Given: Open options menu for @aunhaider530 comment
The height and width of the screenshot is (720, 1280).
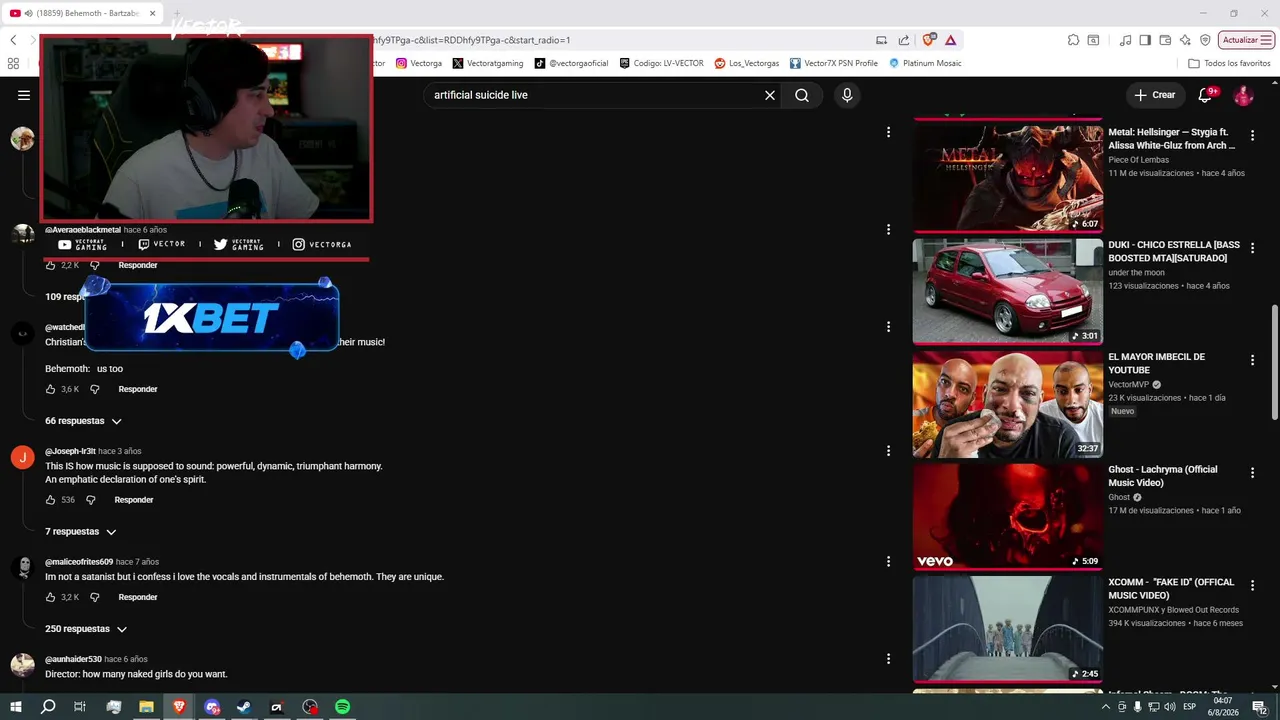Looking at the screenshot, I should pyautogui.click(x=888, y=659).
